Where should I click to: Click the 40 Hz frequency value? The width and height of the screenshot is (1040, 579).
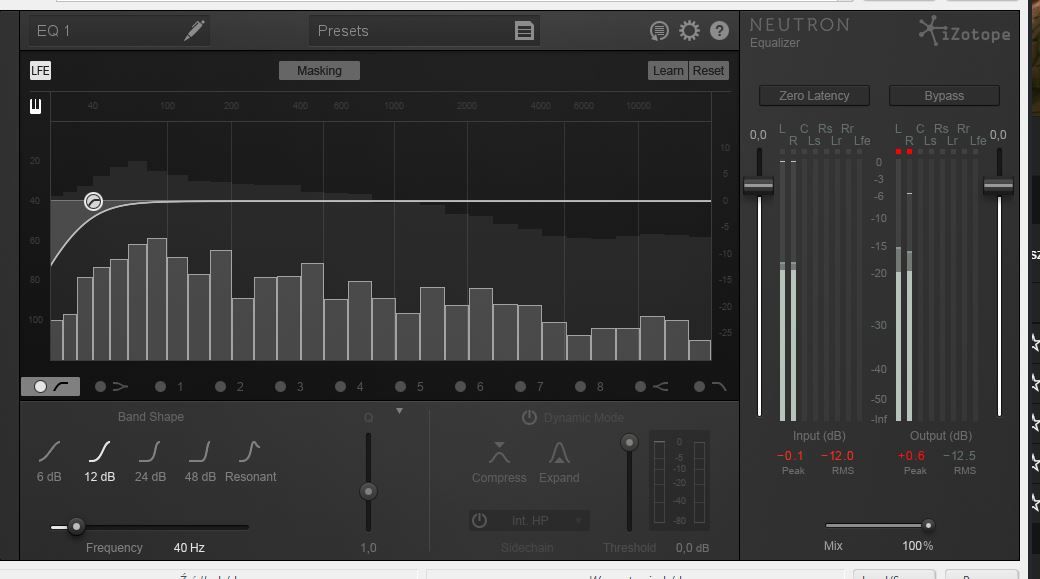pyautogui.click(x=189, y=548)
